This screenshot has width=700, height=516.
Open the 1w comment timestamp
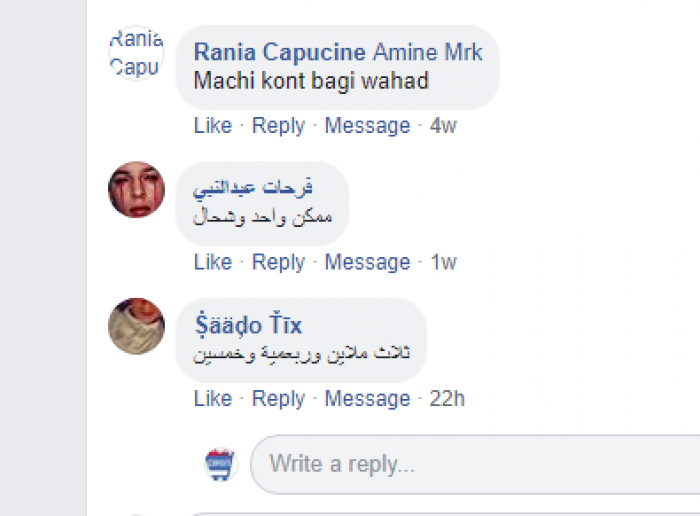pos(443,263)
